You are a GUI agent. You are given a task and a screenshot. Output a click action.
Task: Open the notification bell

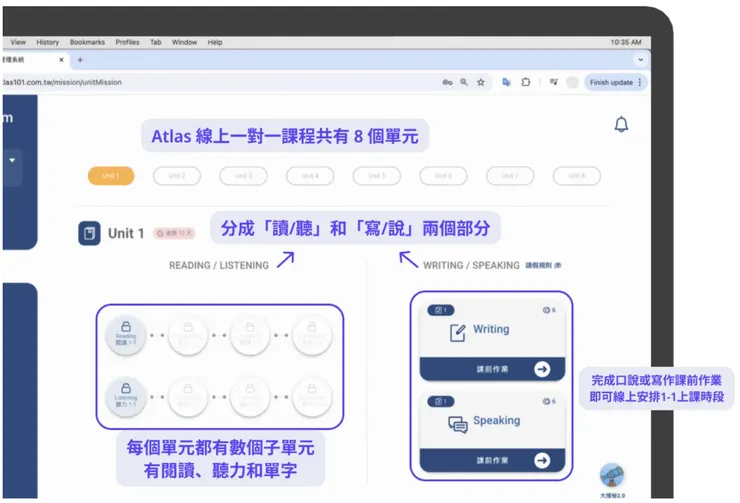click(621, 124)
